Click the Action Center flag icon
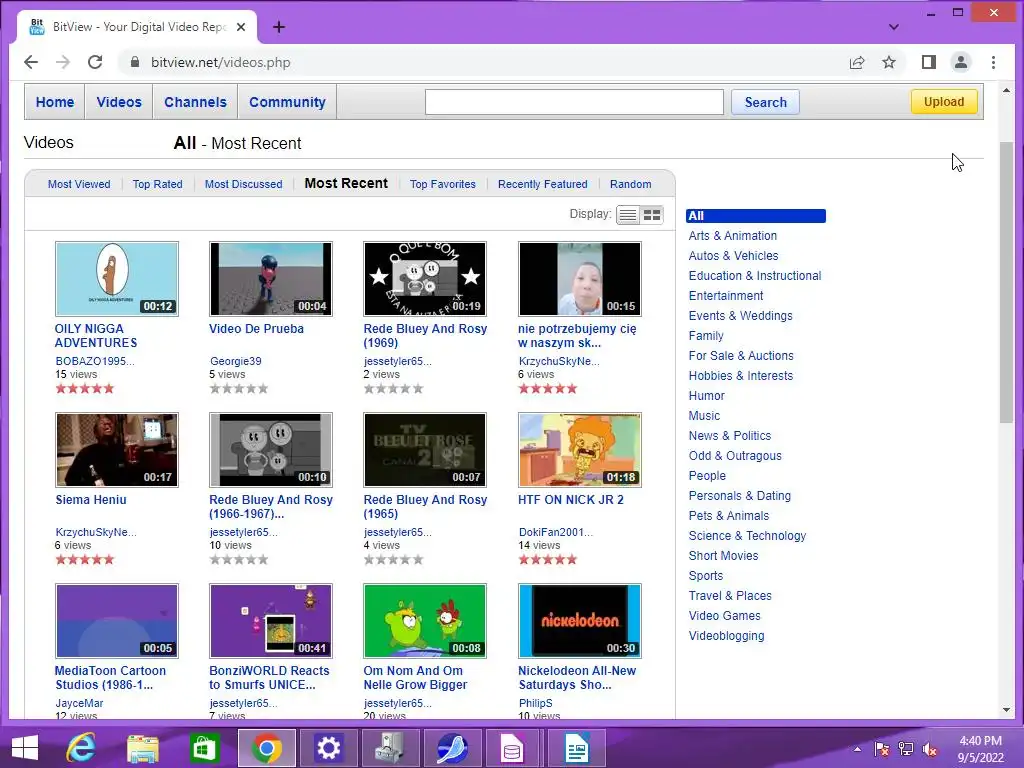The width and height of the screenshot is (1024, 768). pyautogui.click(x=882, y=749)
